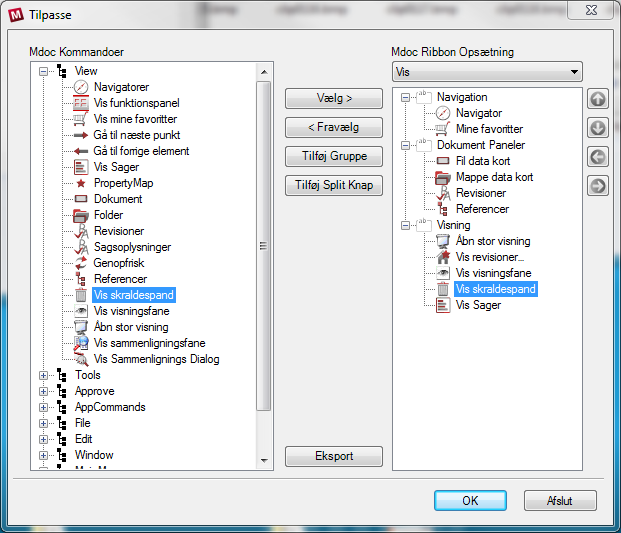Click the Åbn stor visning monitor icon in left list

[81, 327]
